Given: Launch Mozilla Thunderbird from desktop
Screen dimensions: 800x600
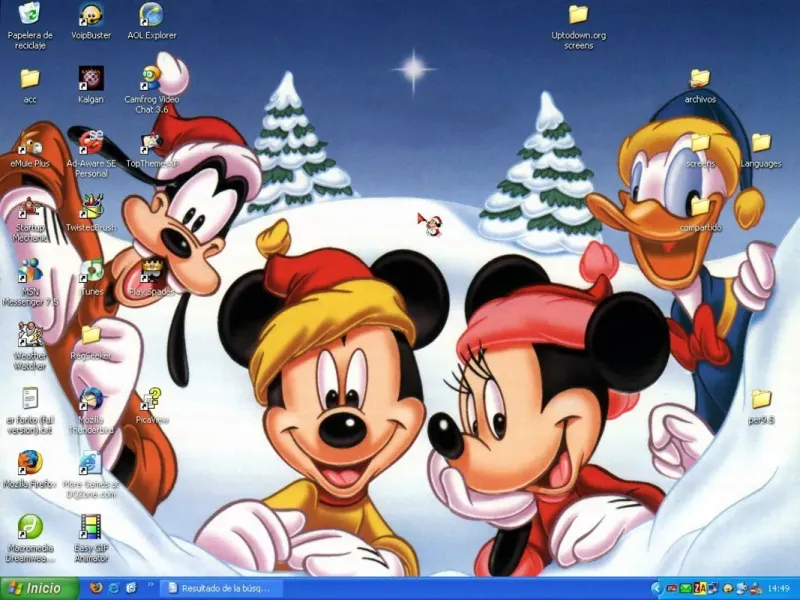Looking at the screenshot, I should coord(91,411).
